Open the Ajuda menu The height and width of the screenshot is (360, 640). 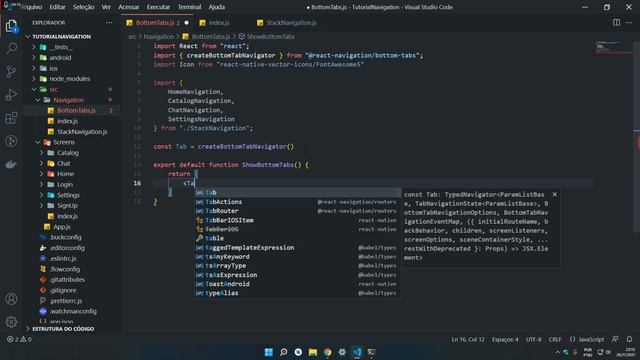(x=217, y=7)
